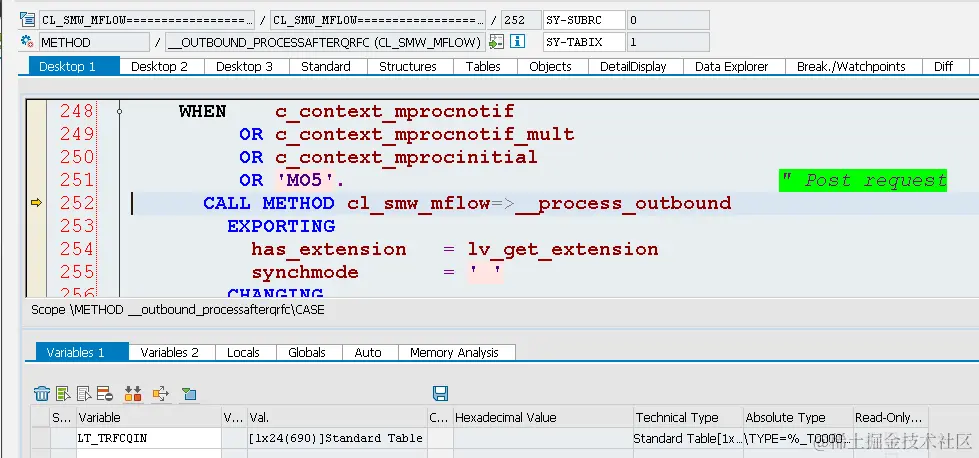Collapse the WHEN block at line 248

119,111
